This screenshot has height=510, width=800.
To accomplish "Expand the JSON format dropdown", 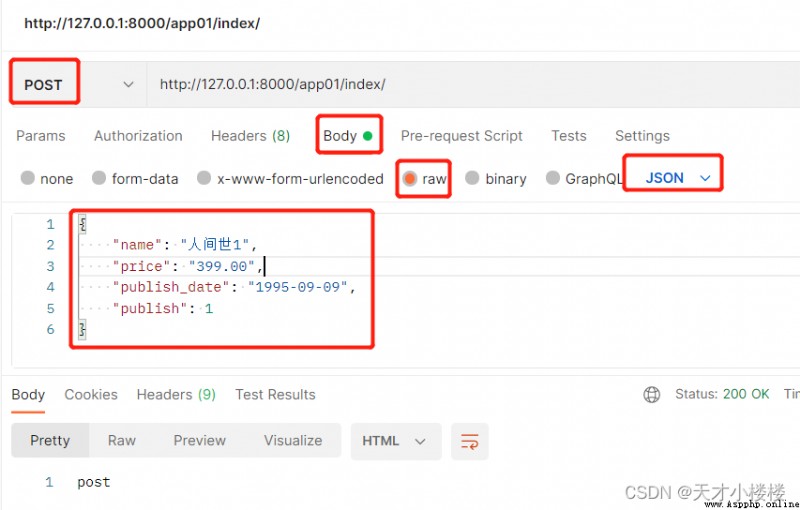I will tap(678, 178).
